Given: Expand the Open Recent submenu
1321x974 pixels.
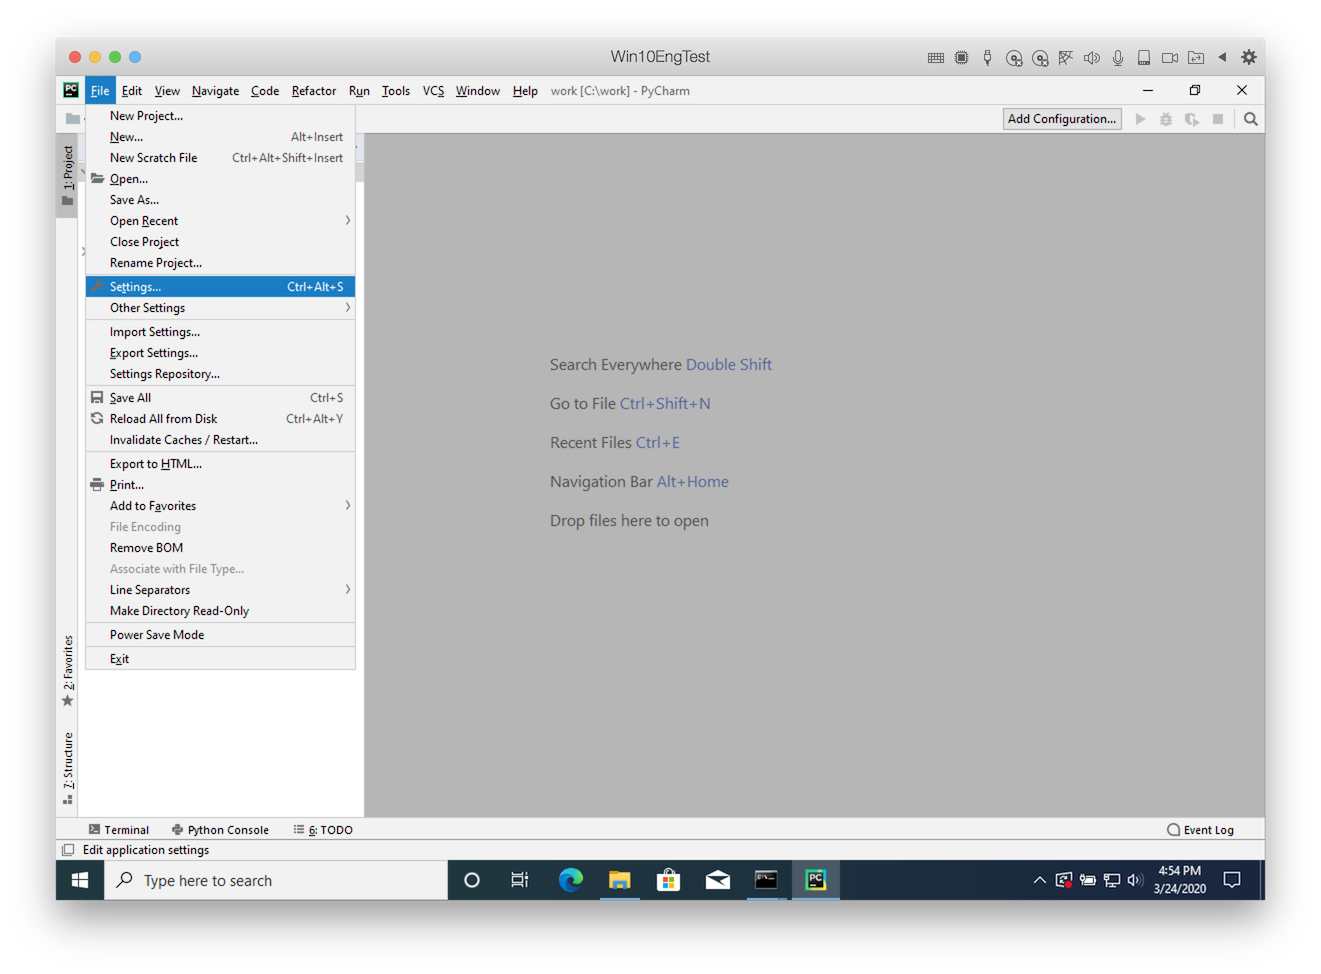Looking at the screenshot, I should 220,221.
